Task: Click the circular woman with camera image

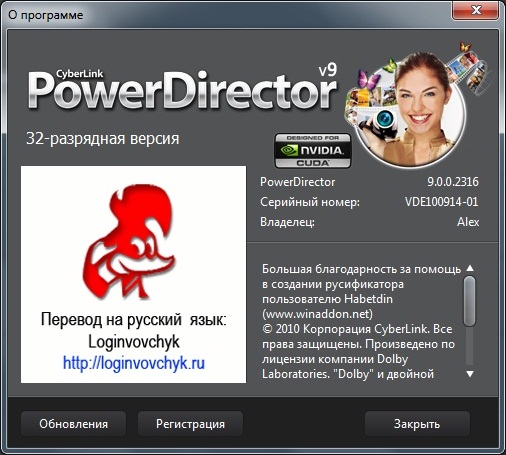Action: (x=410, y=110)
